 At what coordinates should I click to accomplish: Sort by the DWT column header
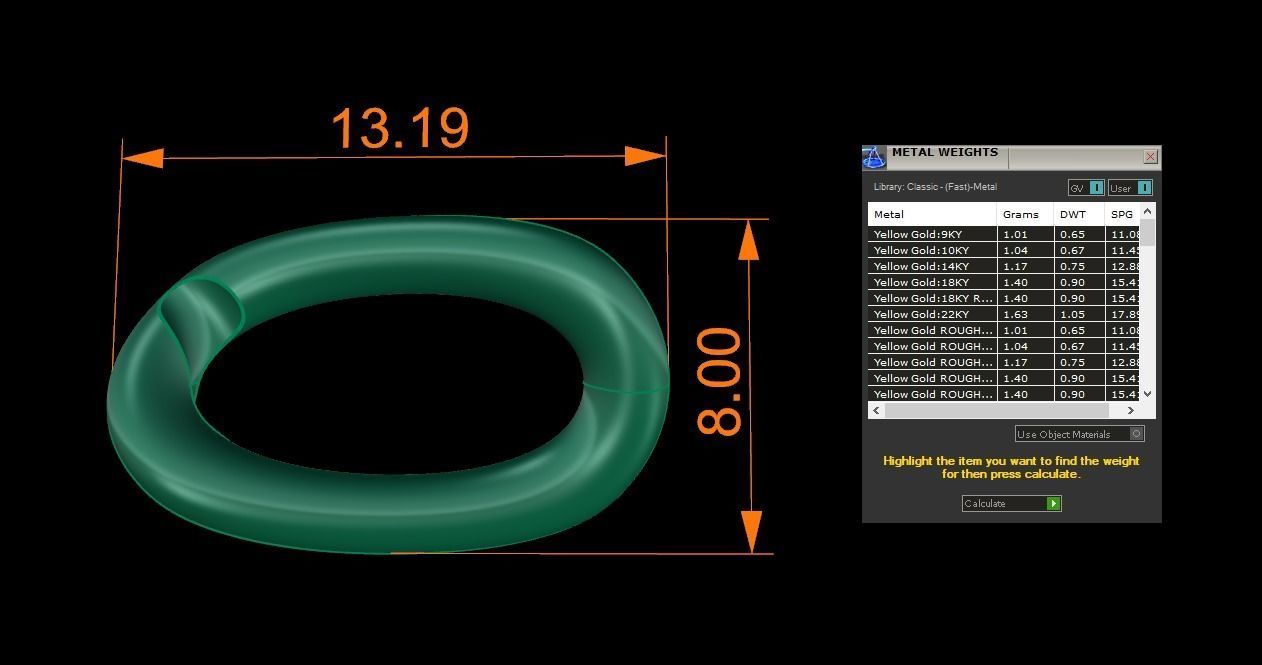[1079, 214]
